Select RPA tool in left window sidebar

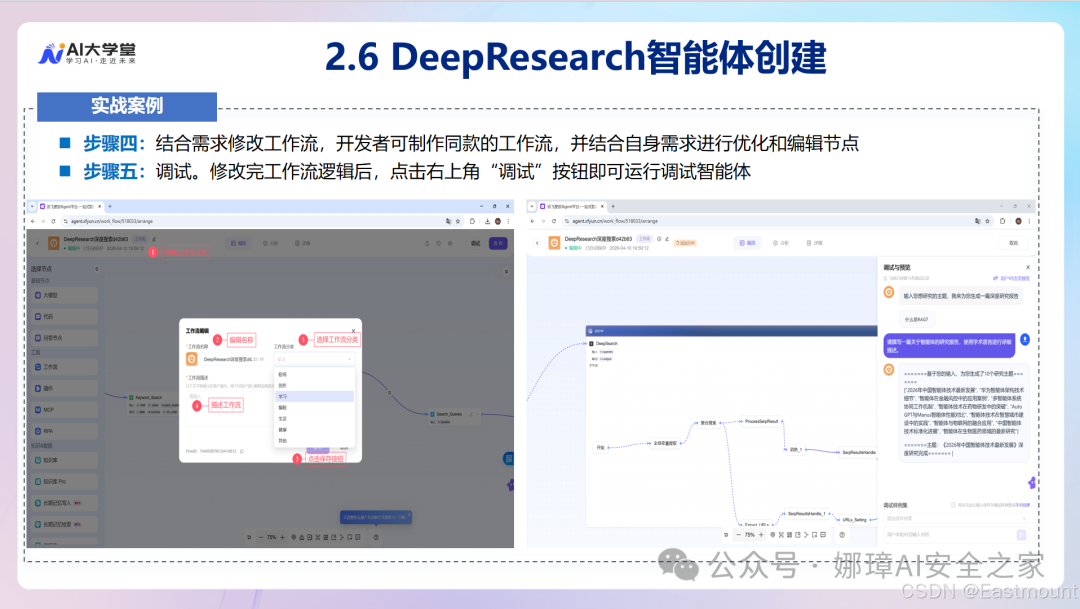(65, 431)
